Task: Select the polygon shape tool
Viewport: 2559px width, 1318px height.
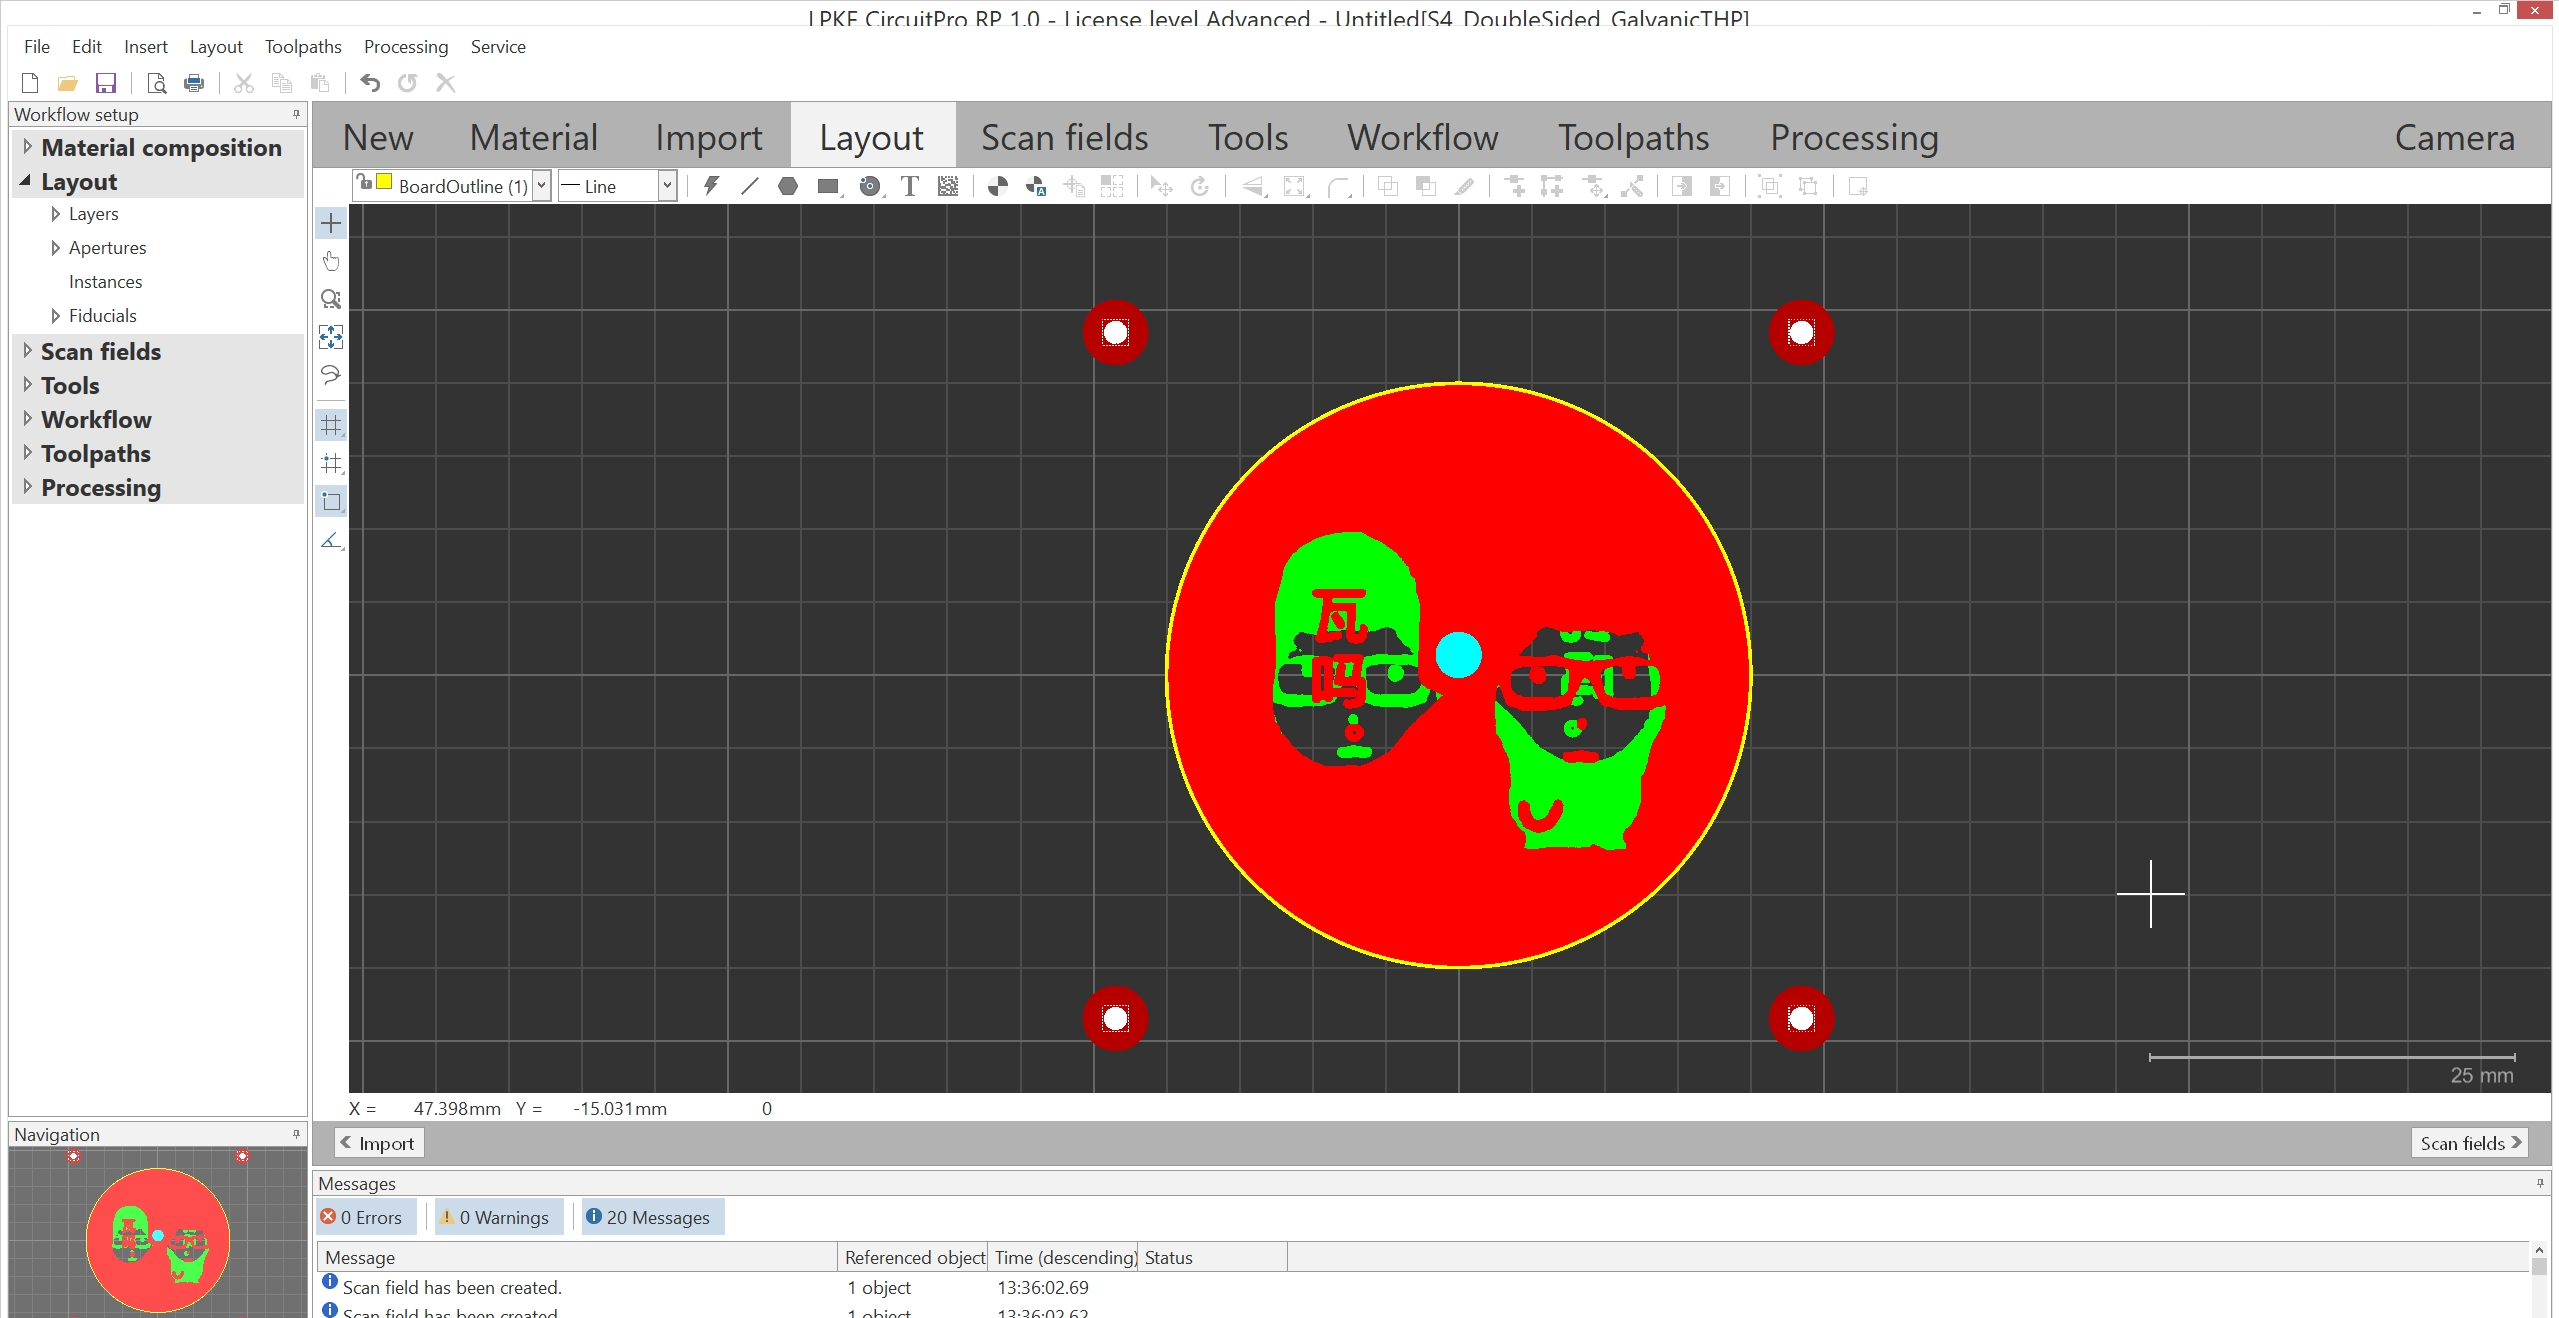Action: click(x=788, y=186)
